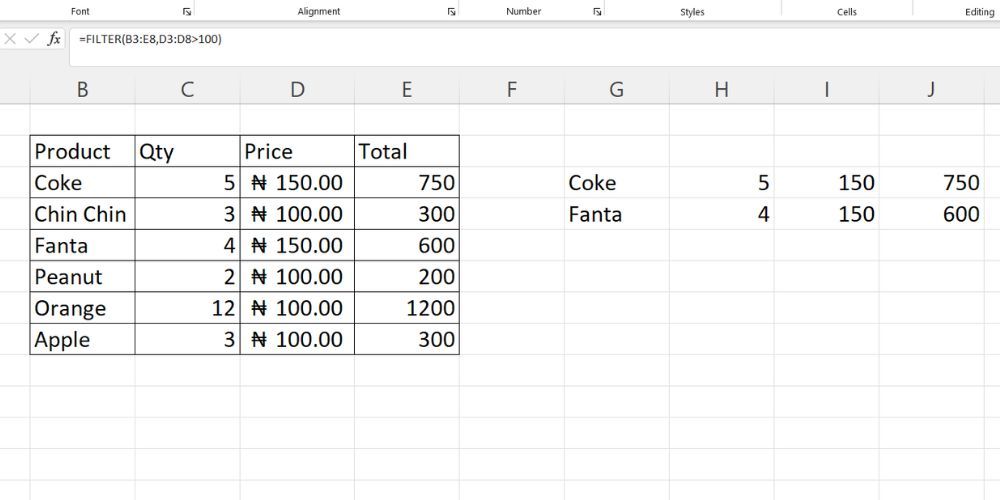
Task: Click the Total cell showing 1200
Action: point(407,308)
